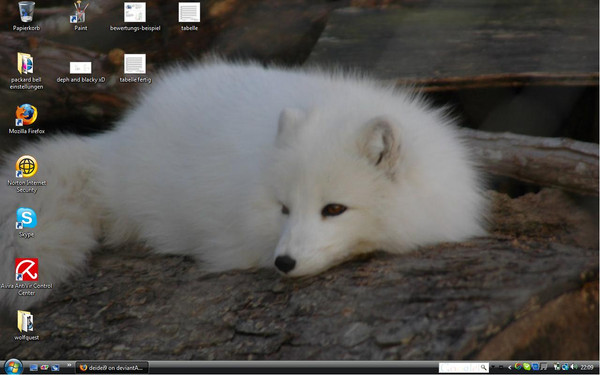Click the 22:09 taskbar clock

(x=587, y=367)
